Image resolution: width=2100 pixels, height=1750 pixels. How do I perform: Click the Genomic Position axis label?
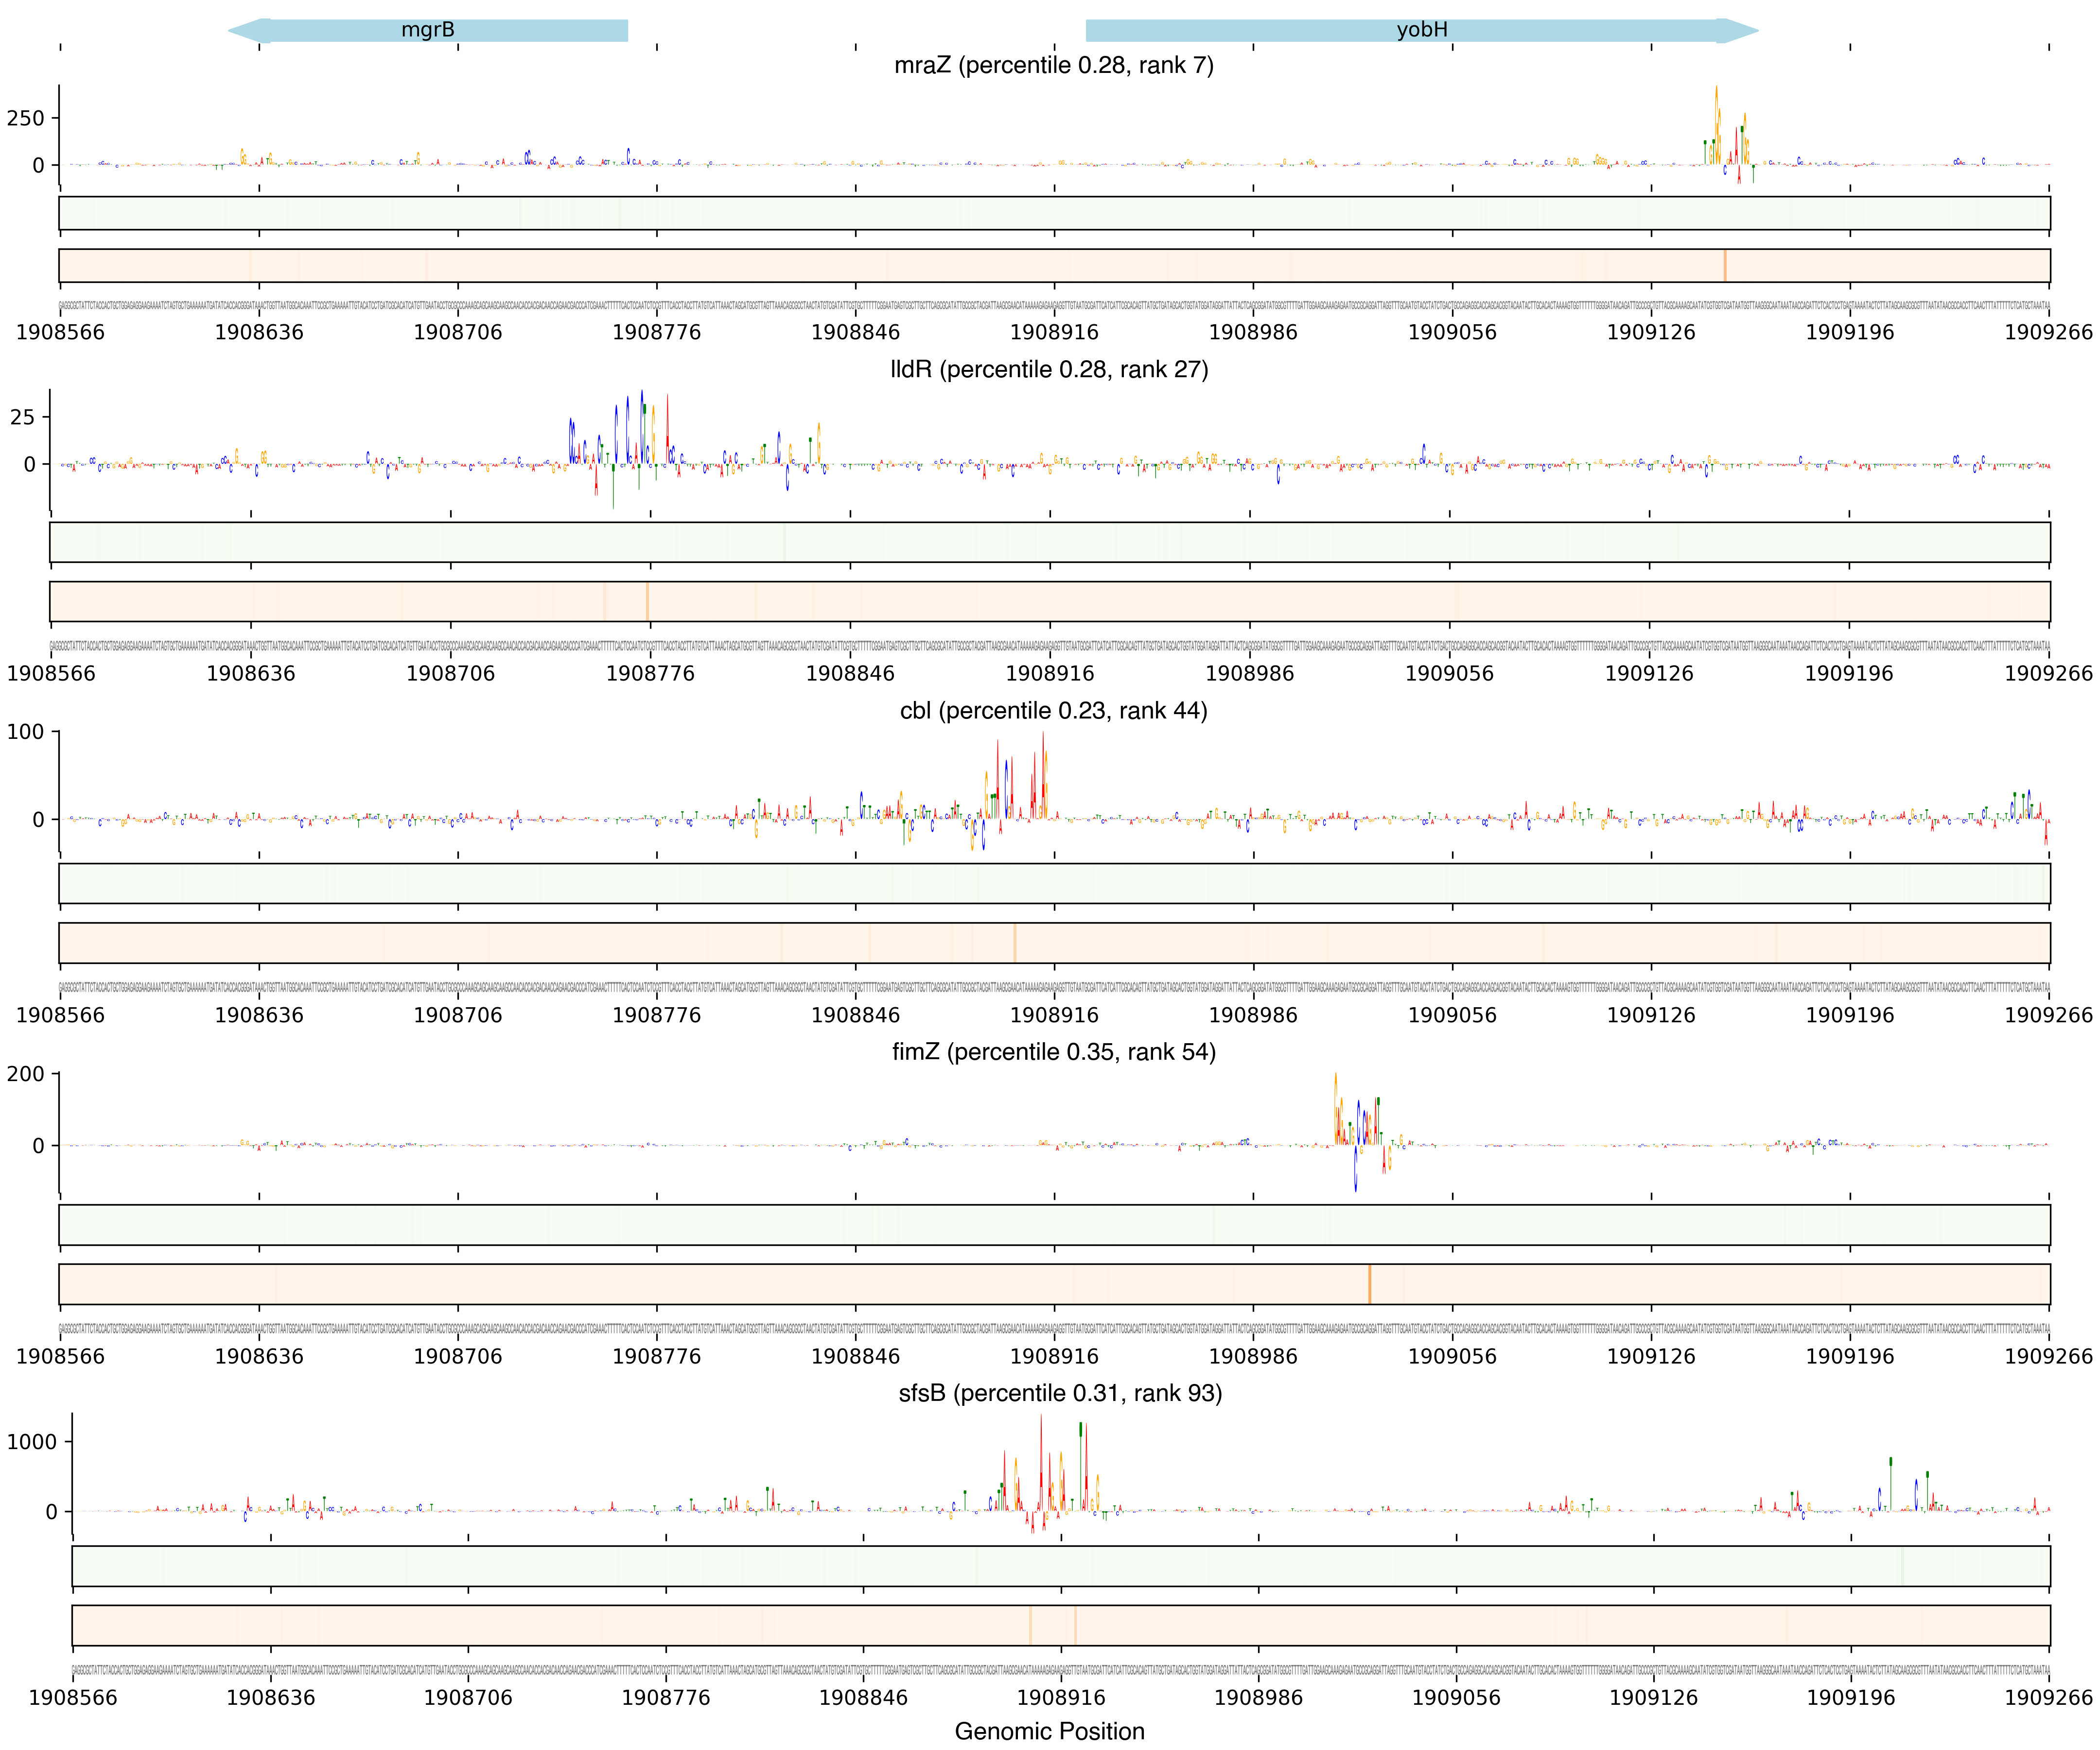pos(1049,1731)
